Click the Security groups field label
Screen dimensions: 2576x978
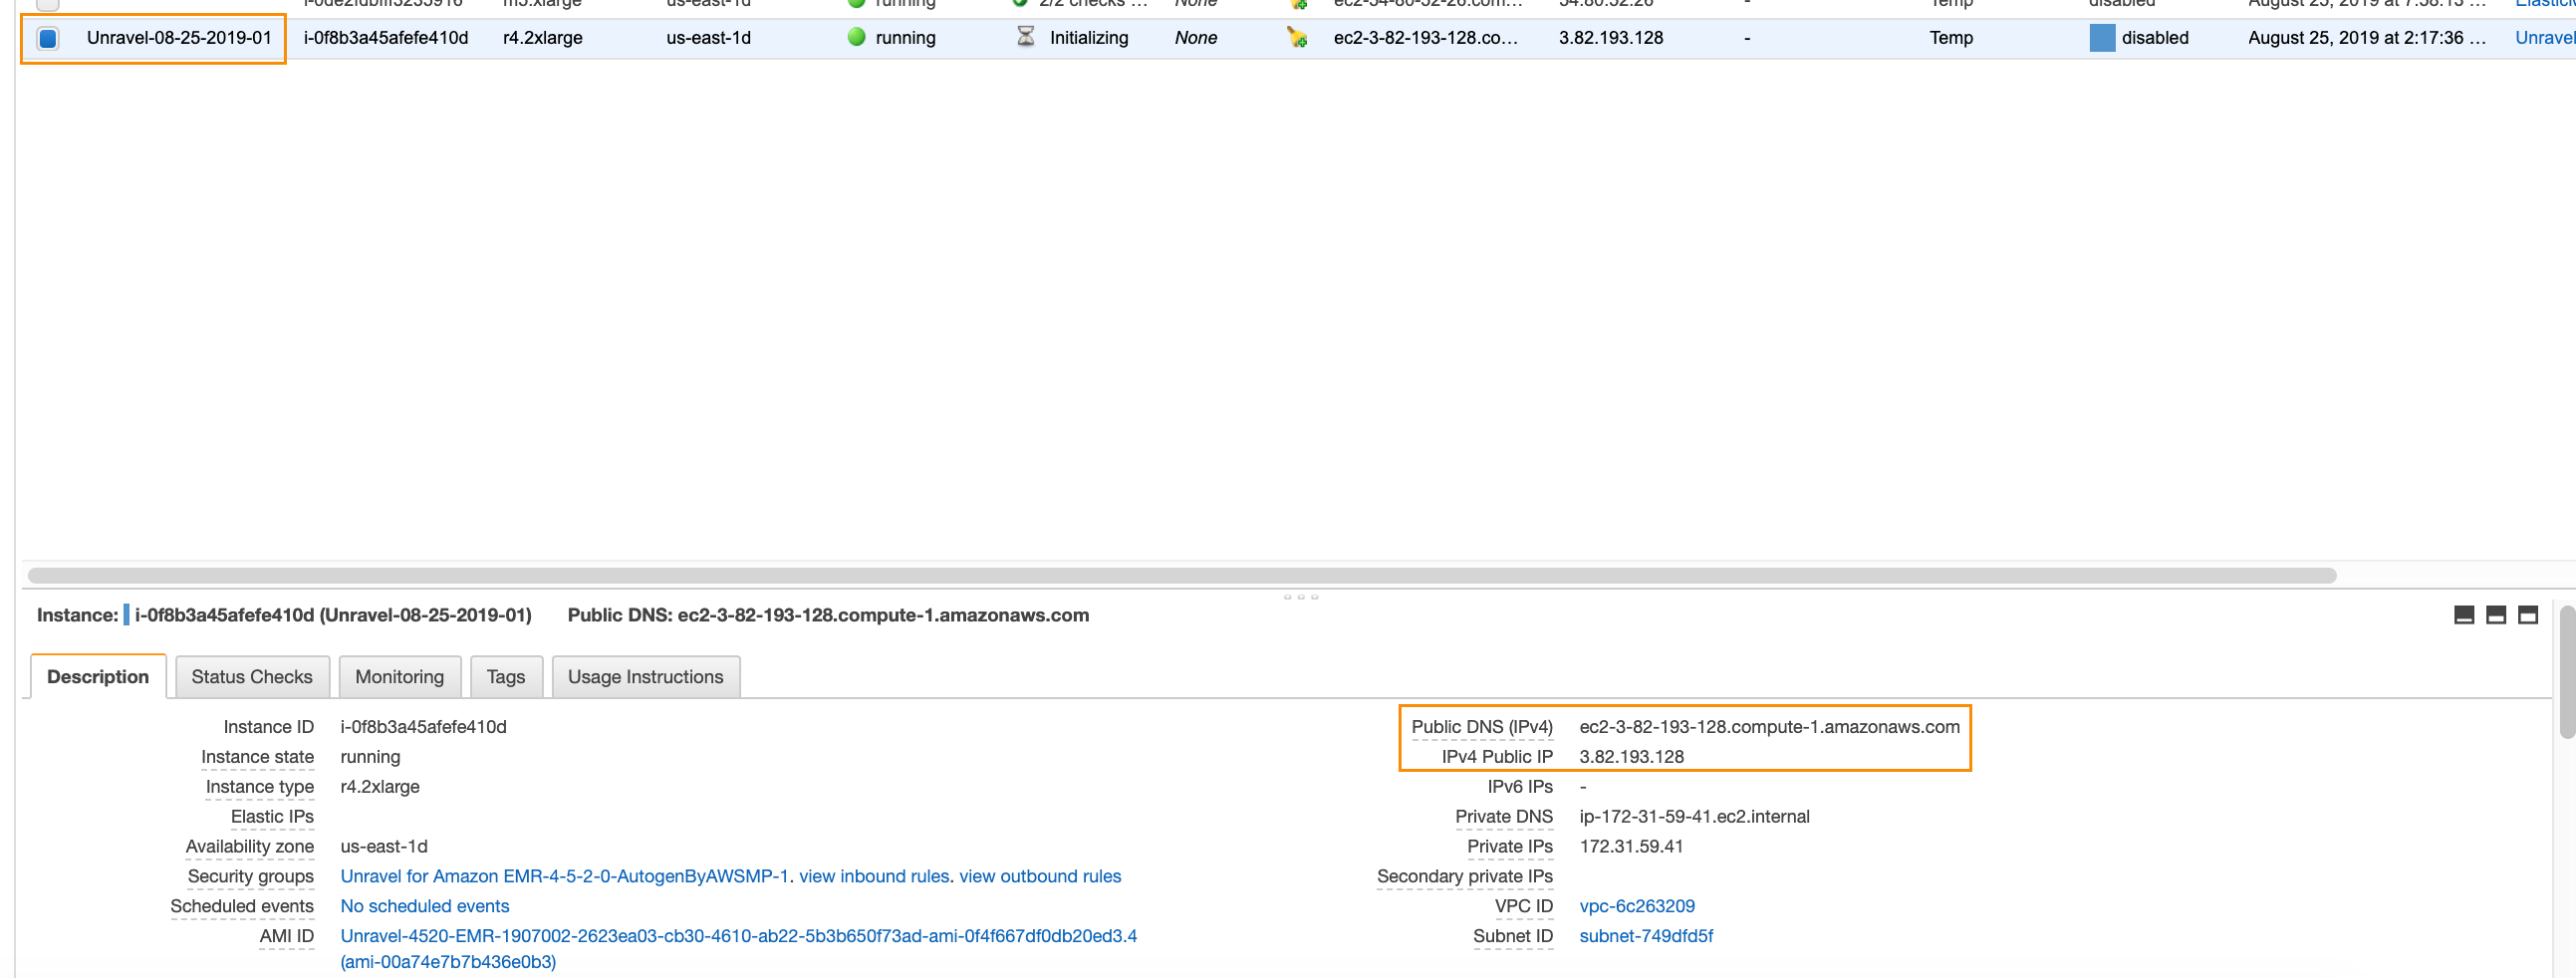[x=250, y=877]
